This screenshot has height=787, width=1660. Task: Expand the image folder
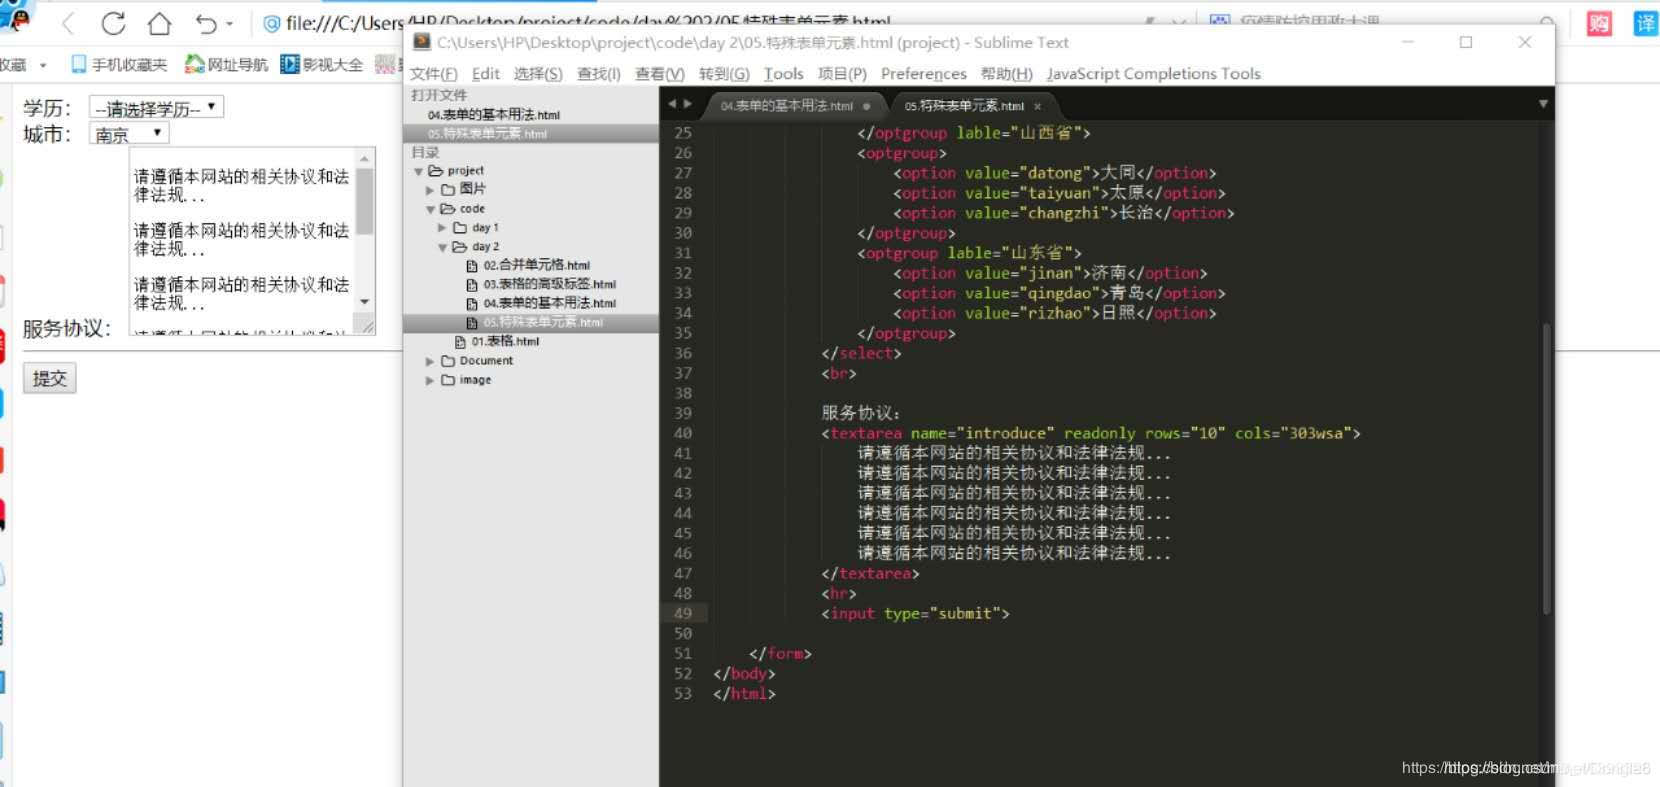pos(430,380)
